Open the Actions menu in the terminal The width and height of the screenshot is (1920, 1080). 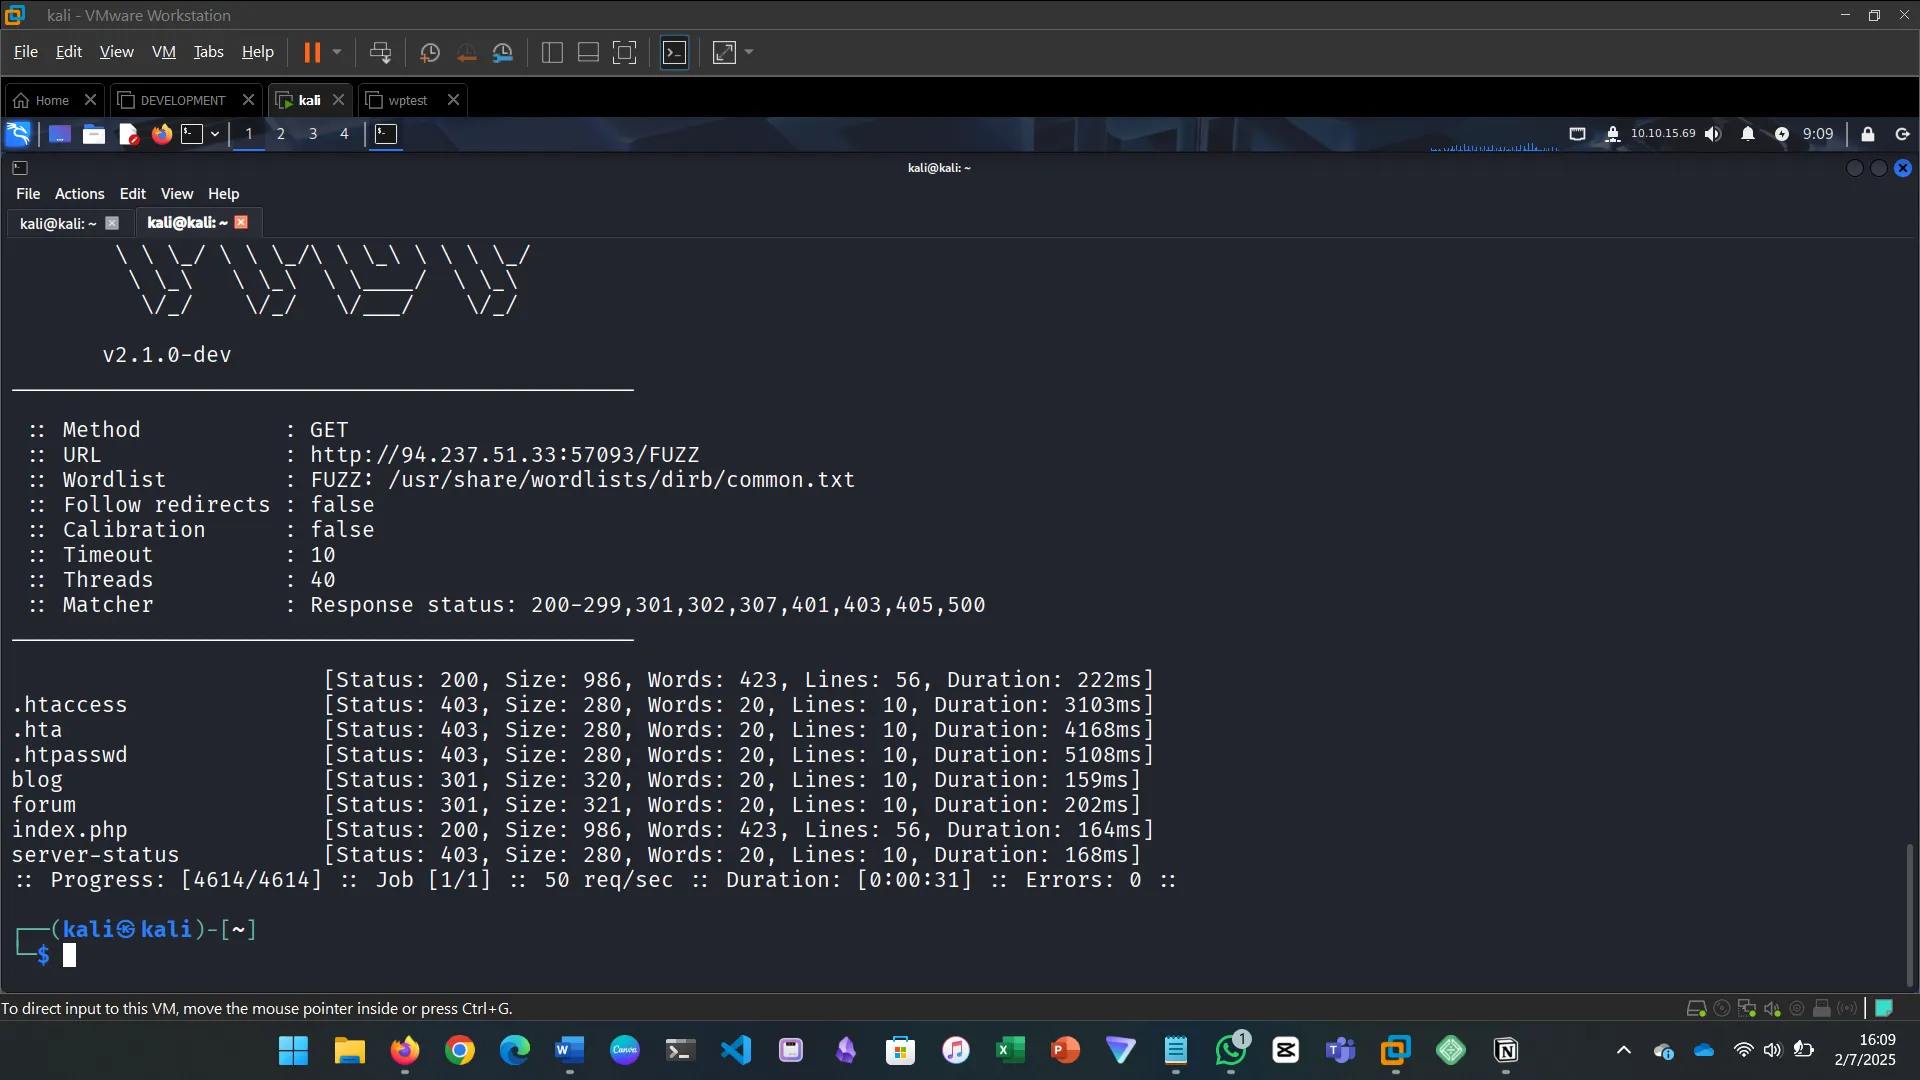(79, 193)
